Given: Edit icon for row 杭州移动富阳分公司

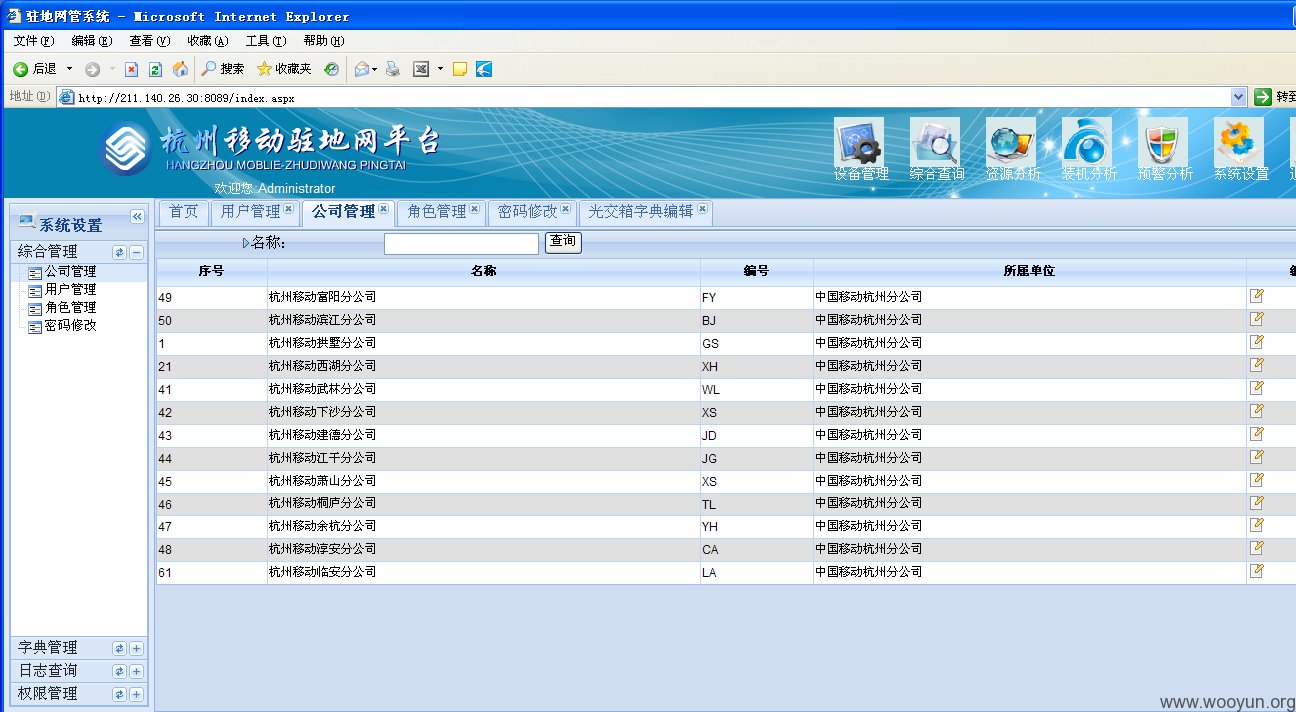Looking at the screenshot, I should point(1257,296).
